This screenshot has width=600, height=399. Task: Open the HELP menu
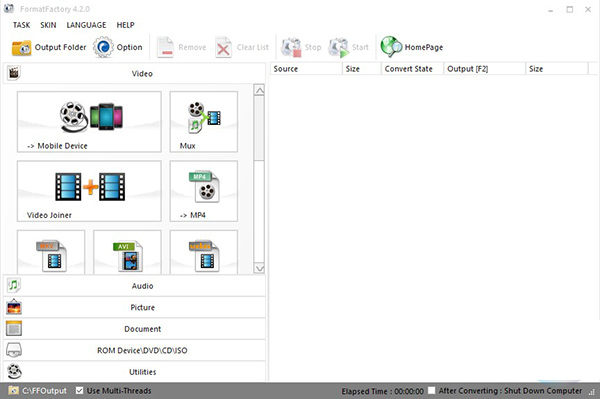click(126, 25)
